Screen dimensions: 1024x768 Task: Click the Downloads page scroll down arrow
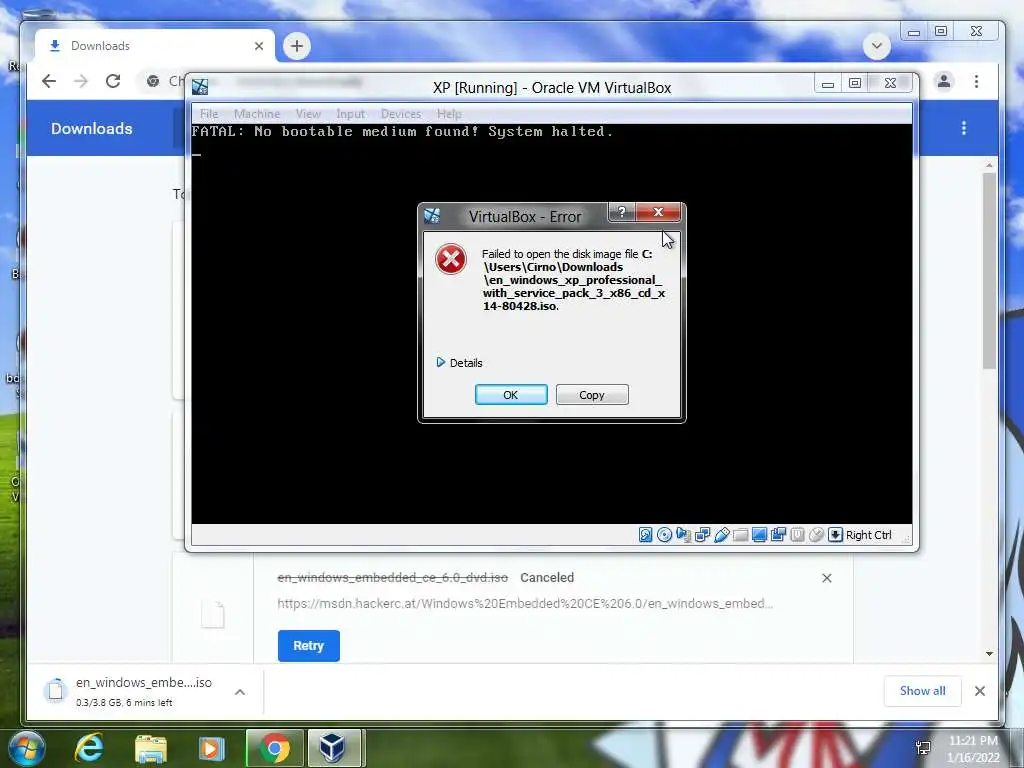[x=989, y=653]
